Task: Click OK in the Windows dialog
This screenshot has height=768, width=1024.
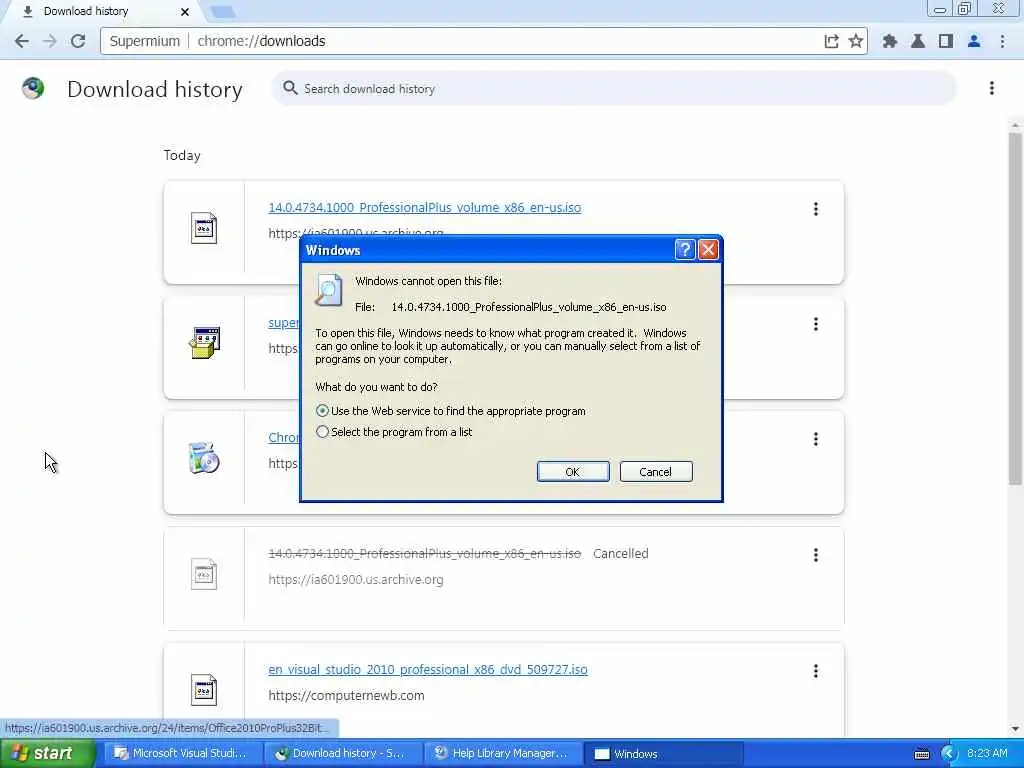Action: (x=573, y=472)
